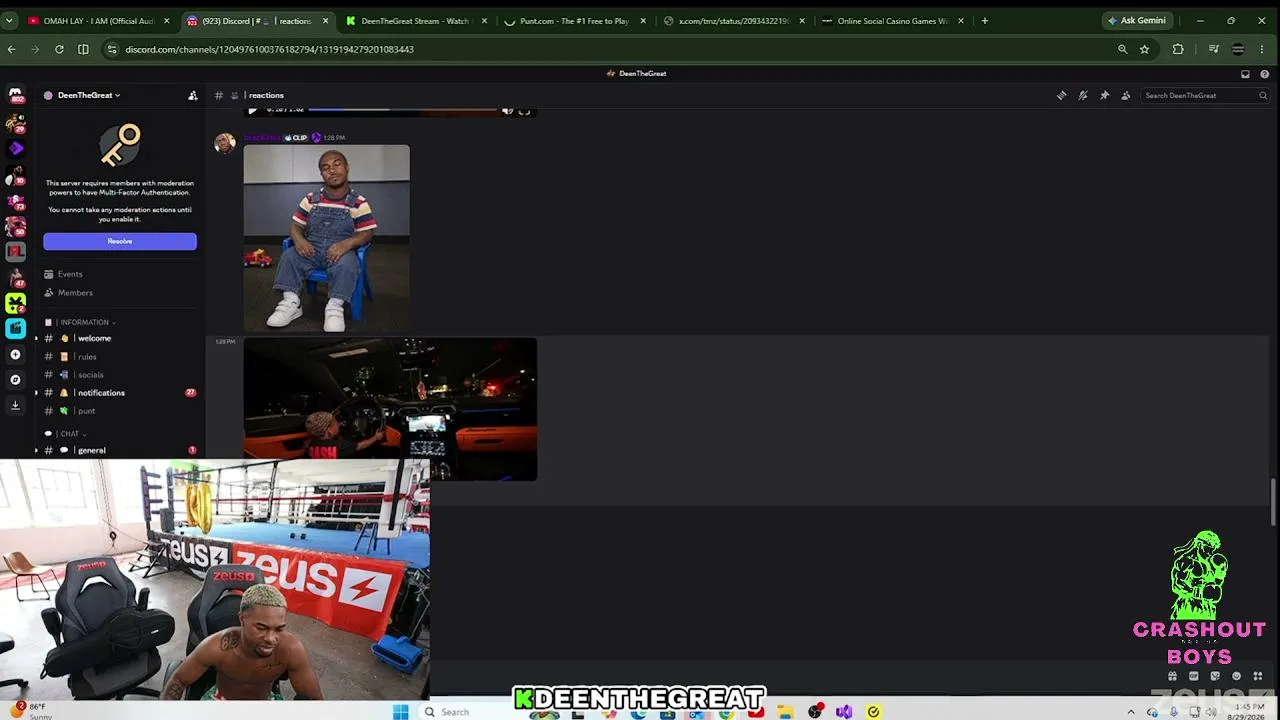Click browser reload button

coord(59,49)
